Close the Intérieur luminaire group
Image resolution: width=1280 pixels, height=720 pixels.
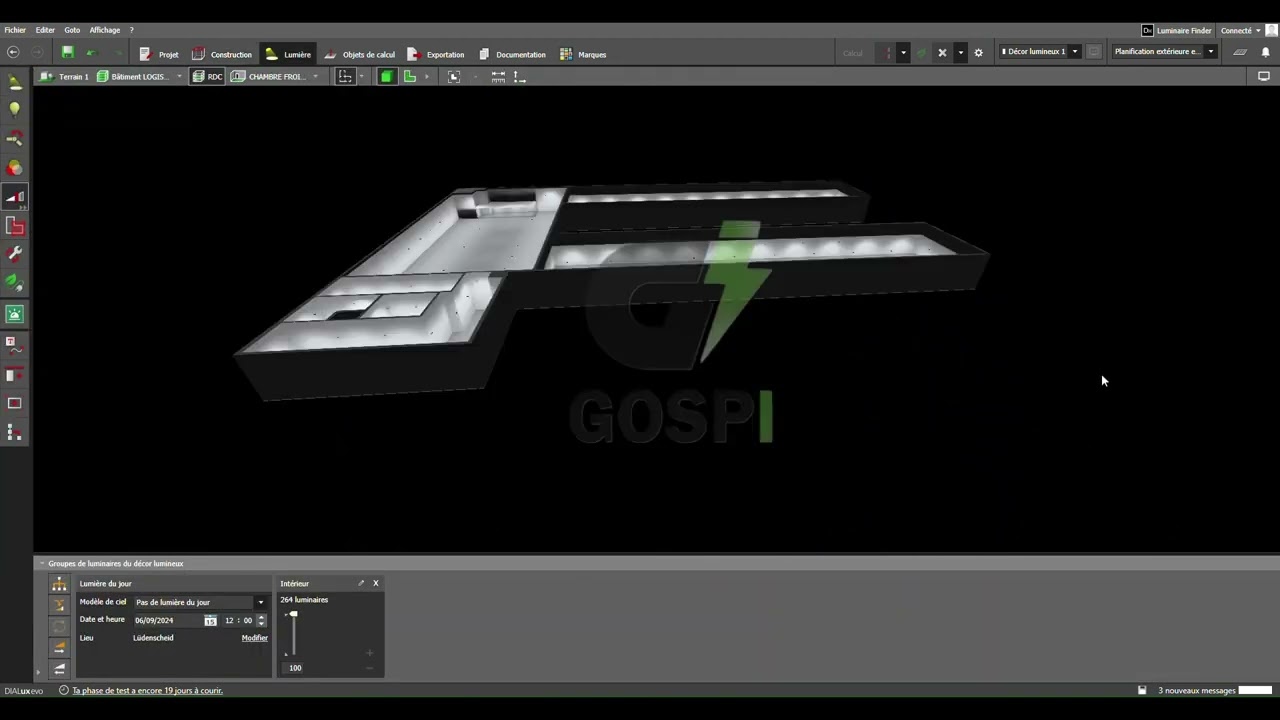[376, 583]
